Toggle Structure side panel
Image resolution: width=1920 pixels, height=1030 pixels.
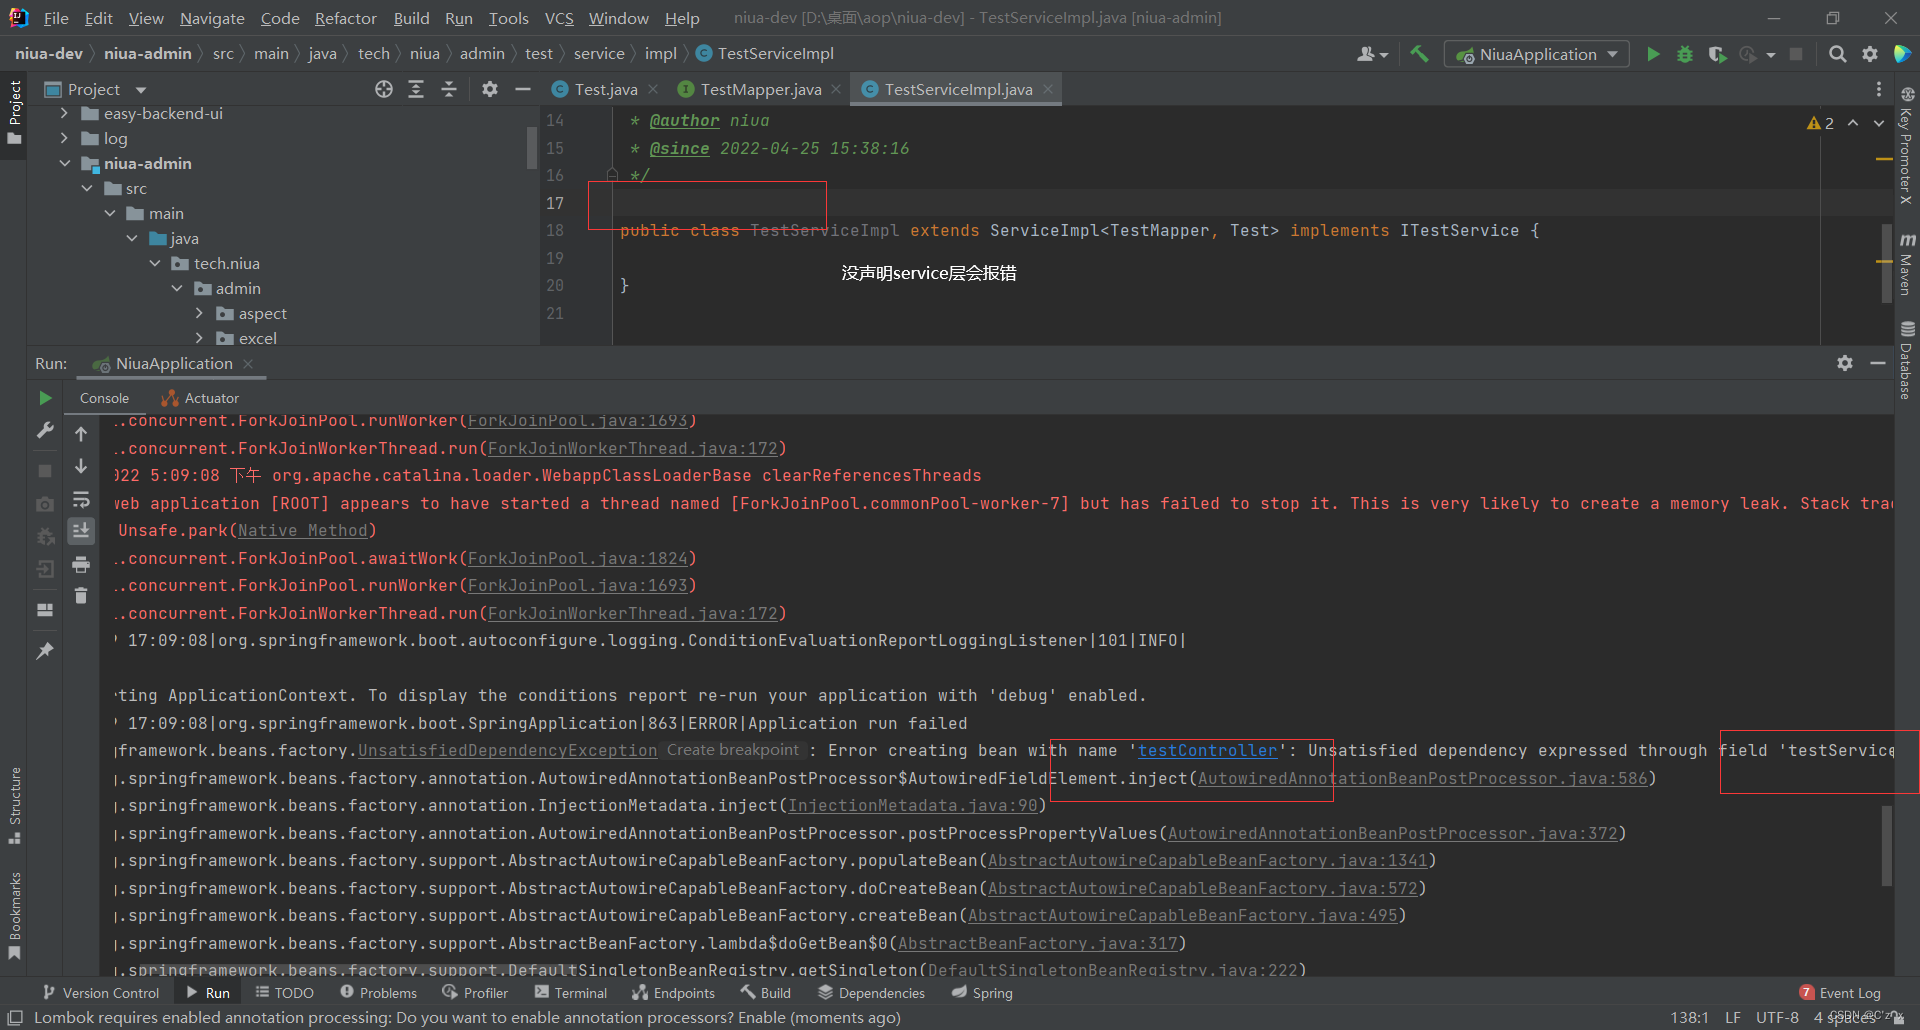(14, 806)
